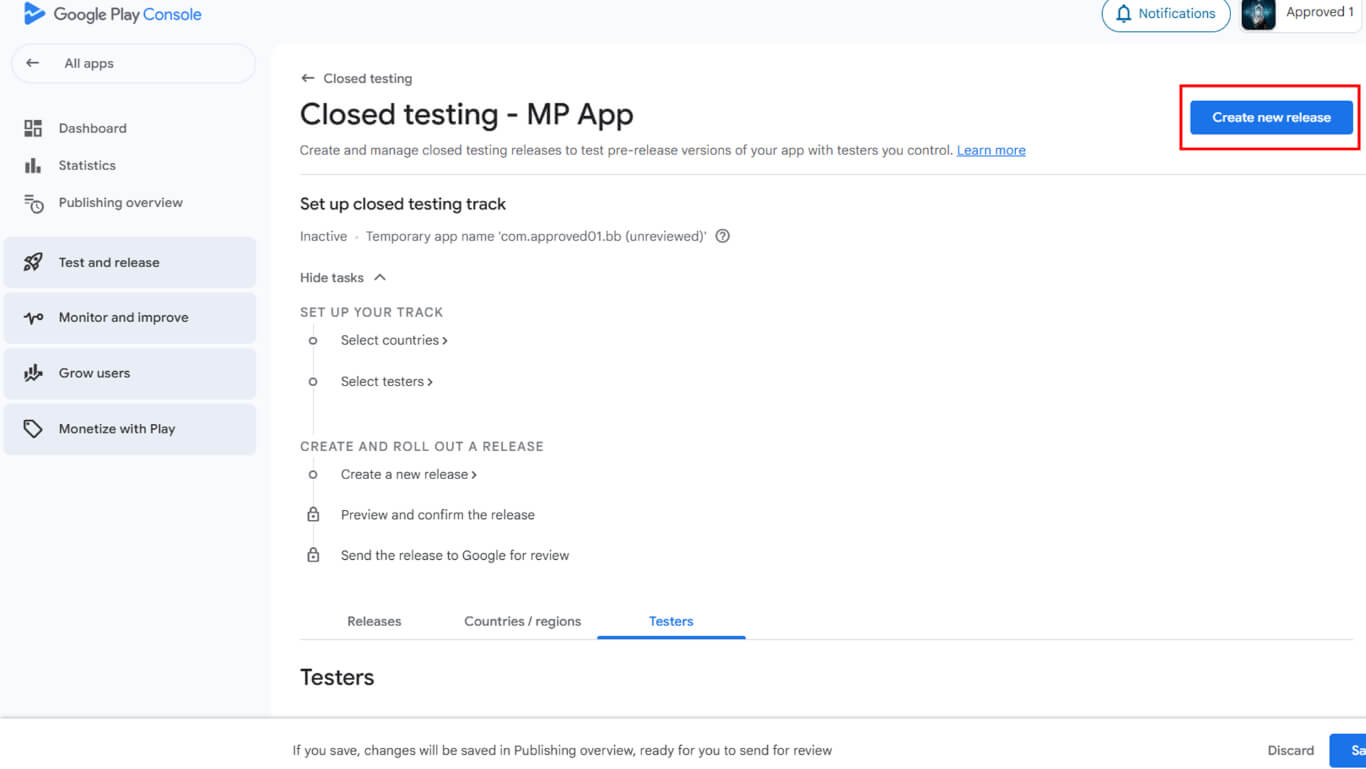Click the Monitor and improve pulse icon
1366x769 pixels.
coord(33,318)
